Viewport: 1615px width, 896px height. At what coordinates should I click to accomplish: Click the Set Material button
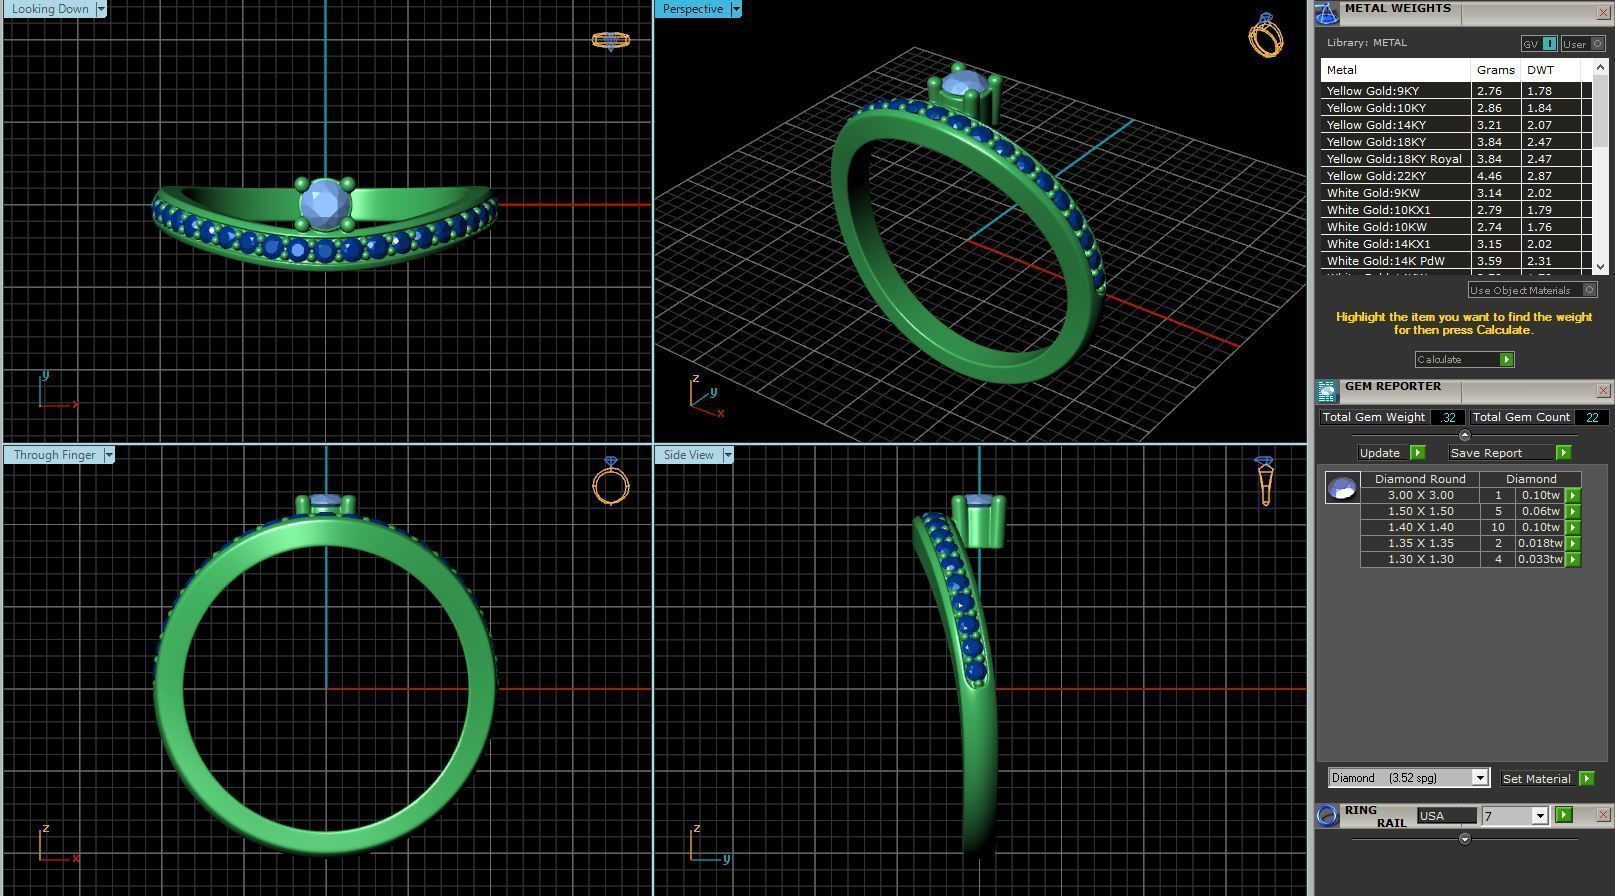coord(1536,778)
